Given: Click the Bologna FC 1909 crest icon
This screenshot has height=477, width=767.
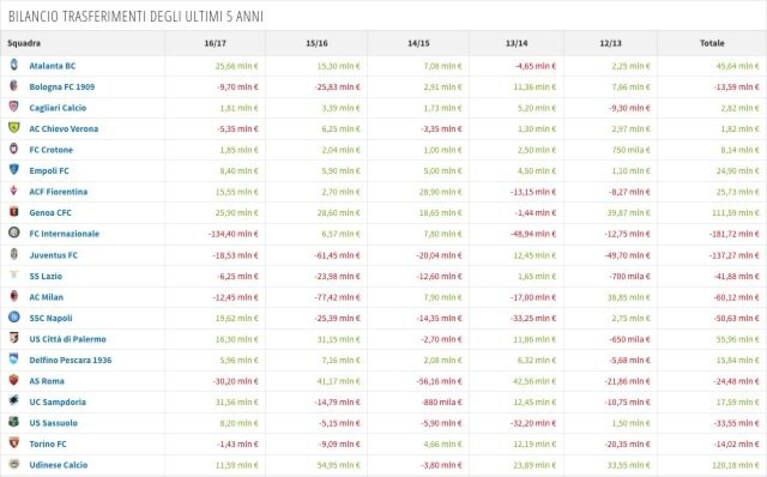Looking at the screenshot, I should pos(14,86).
